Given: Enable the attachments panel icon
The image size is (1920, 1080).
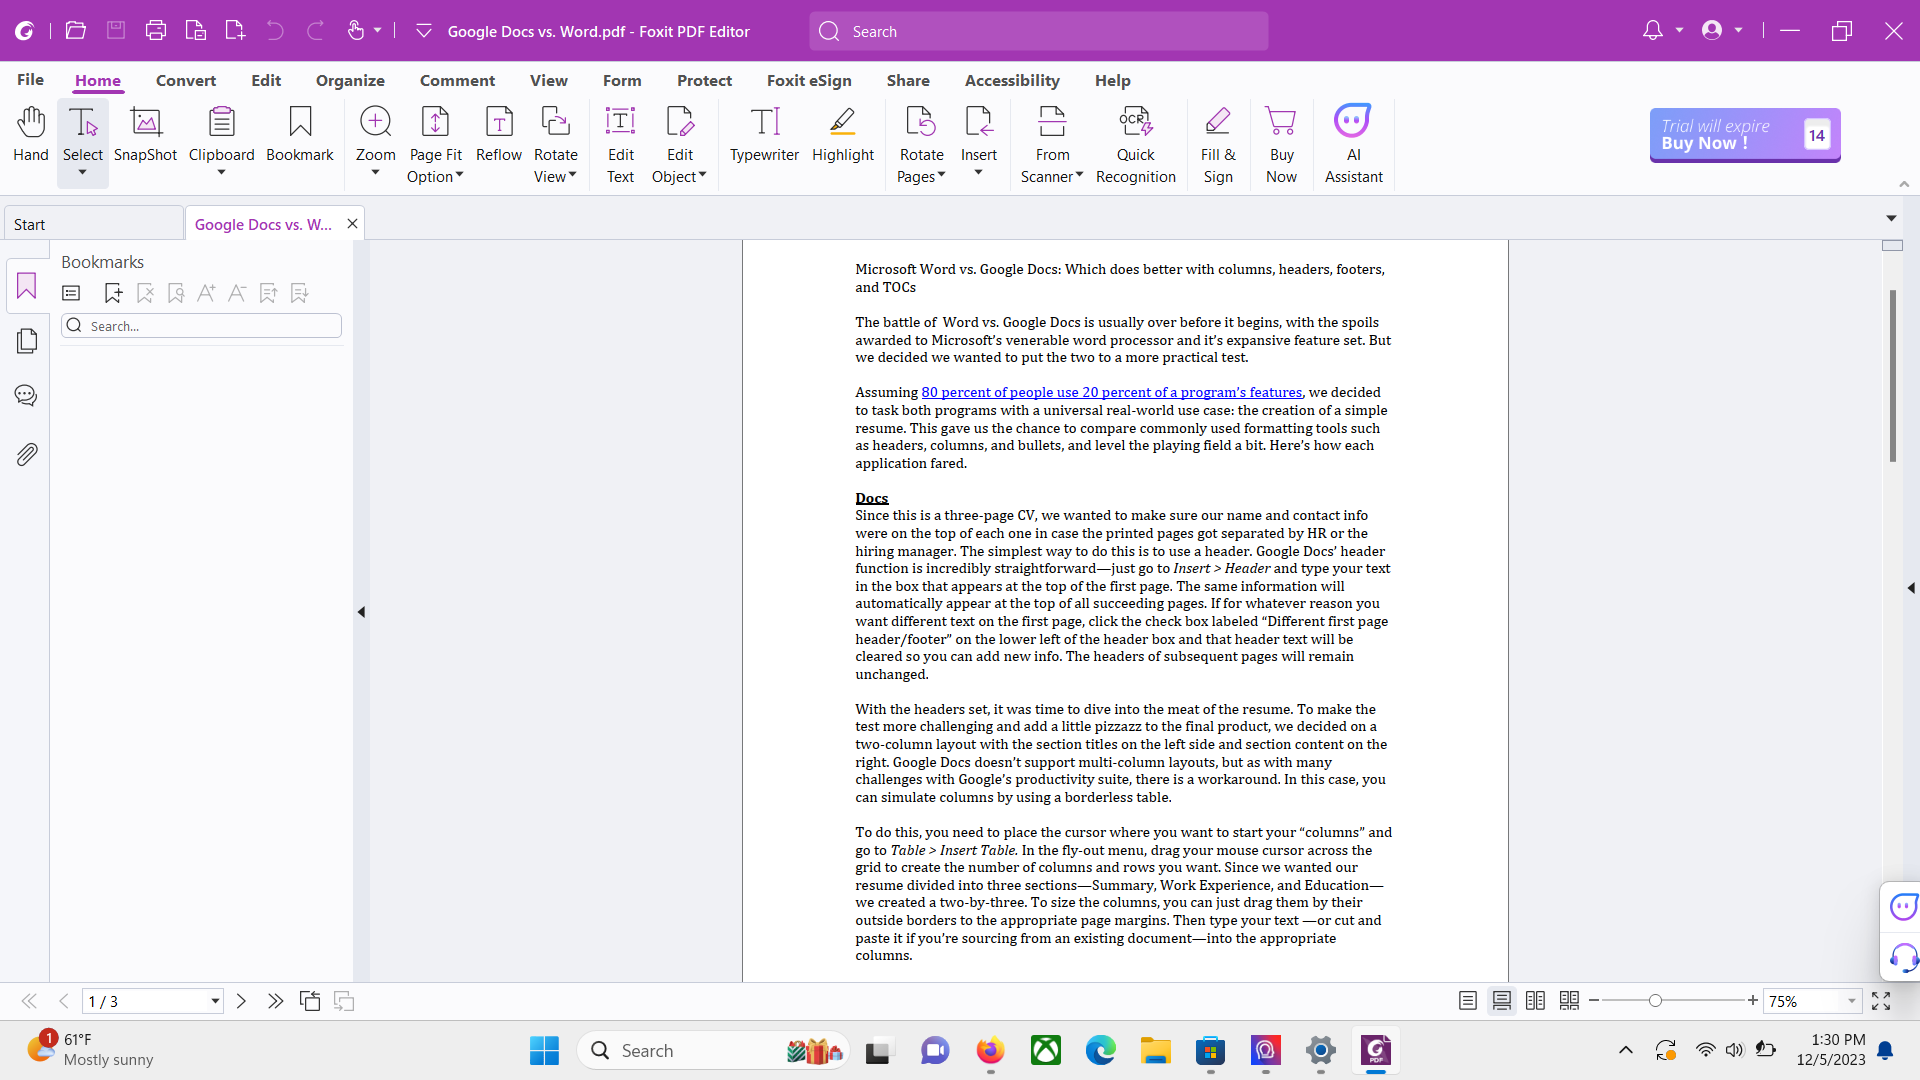Looking at the screenshot, I should 26,454.
